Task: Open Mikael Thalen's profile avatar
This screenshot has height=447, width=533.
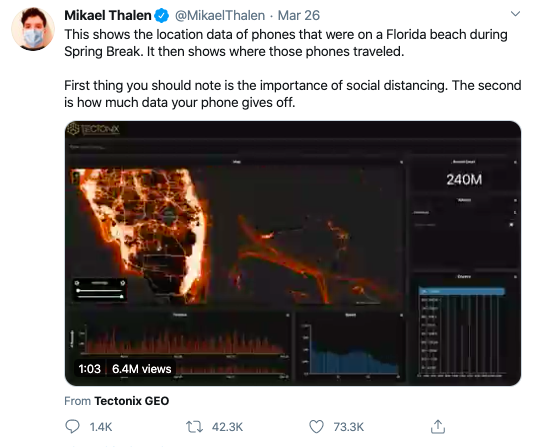Action: [33, 29]
